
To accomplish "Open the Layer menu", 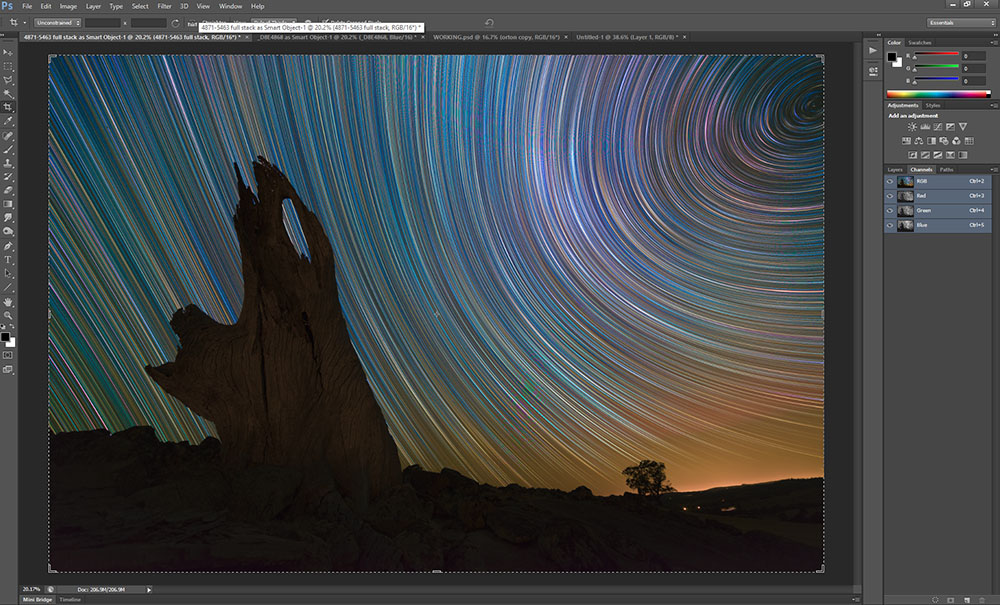I will 93,6.
